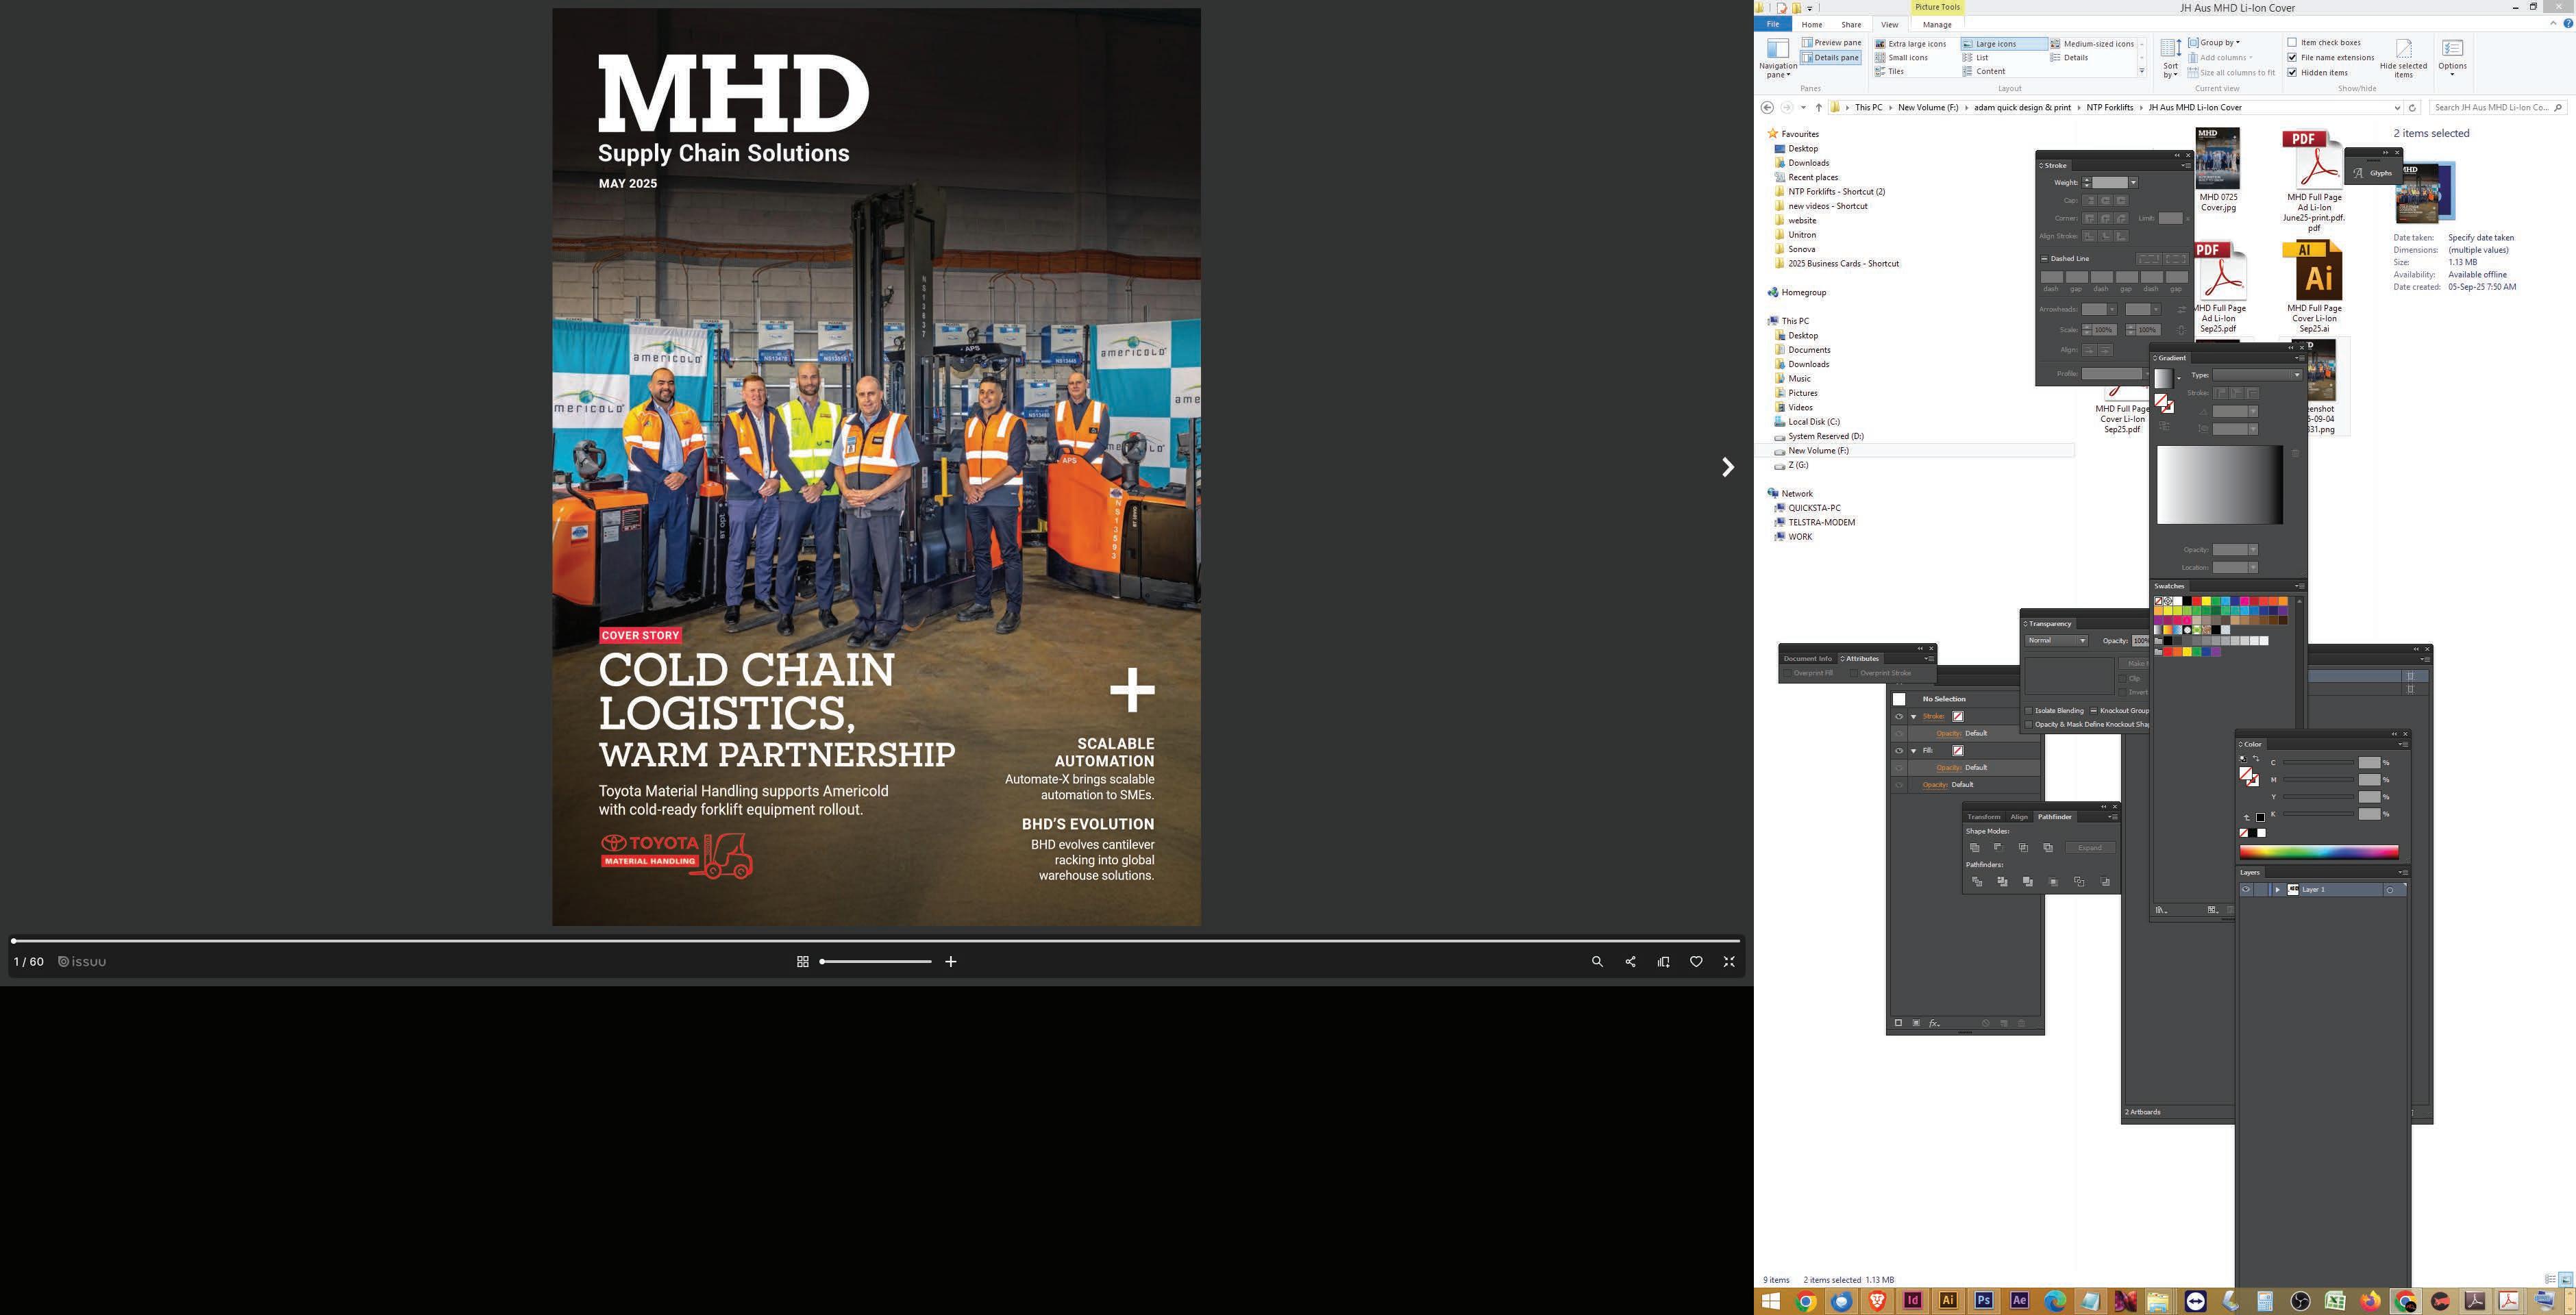Toggle Hidden items checkbox
This screenshot has width=2576, height=1315.
pyautogui.click(x=2292, y=73)
